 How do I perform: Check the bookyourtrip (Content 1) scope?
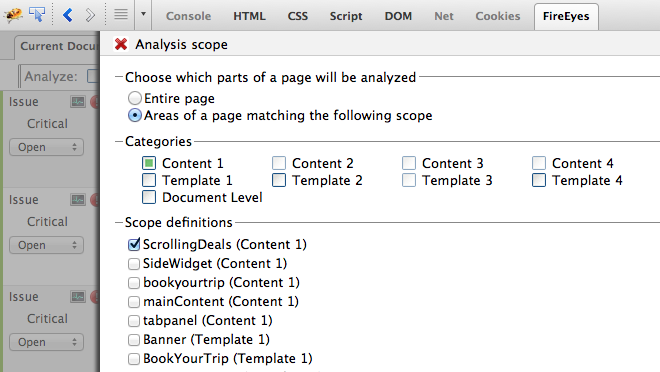click(x=134, y=283)
